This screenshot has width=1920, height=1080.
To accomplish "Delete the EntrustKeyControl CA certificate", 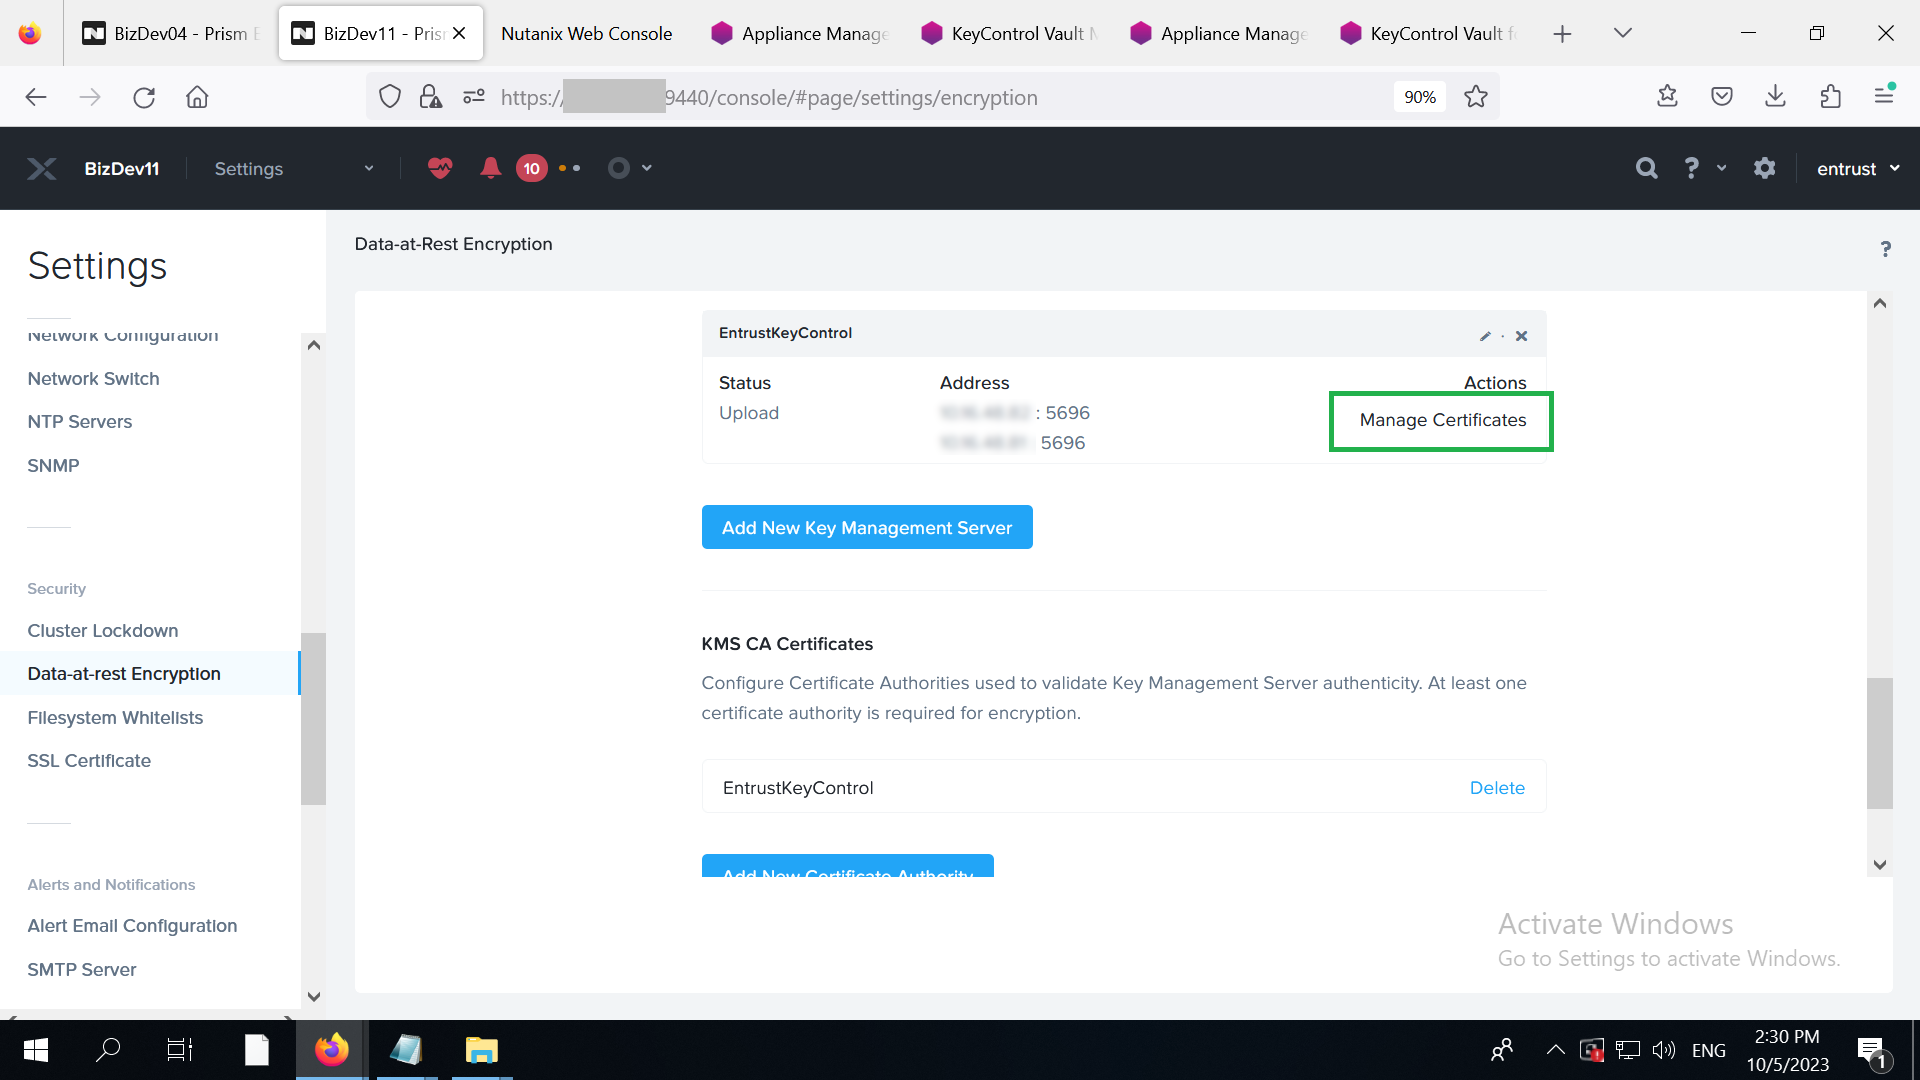I will [1497, 788].
